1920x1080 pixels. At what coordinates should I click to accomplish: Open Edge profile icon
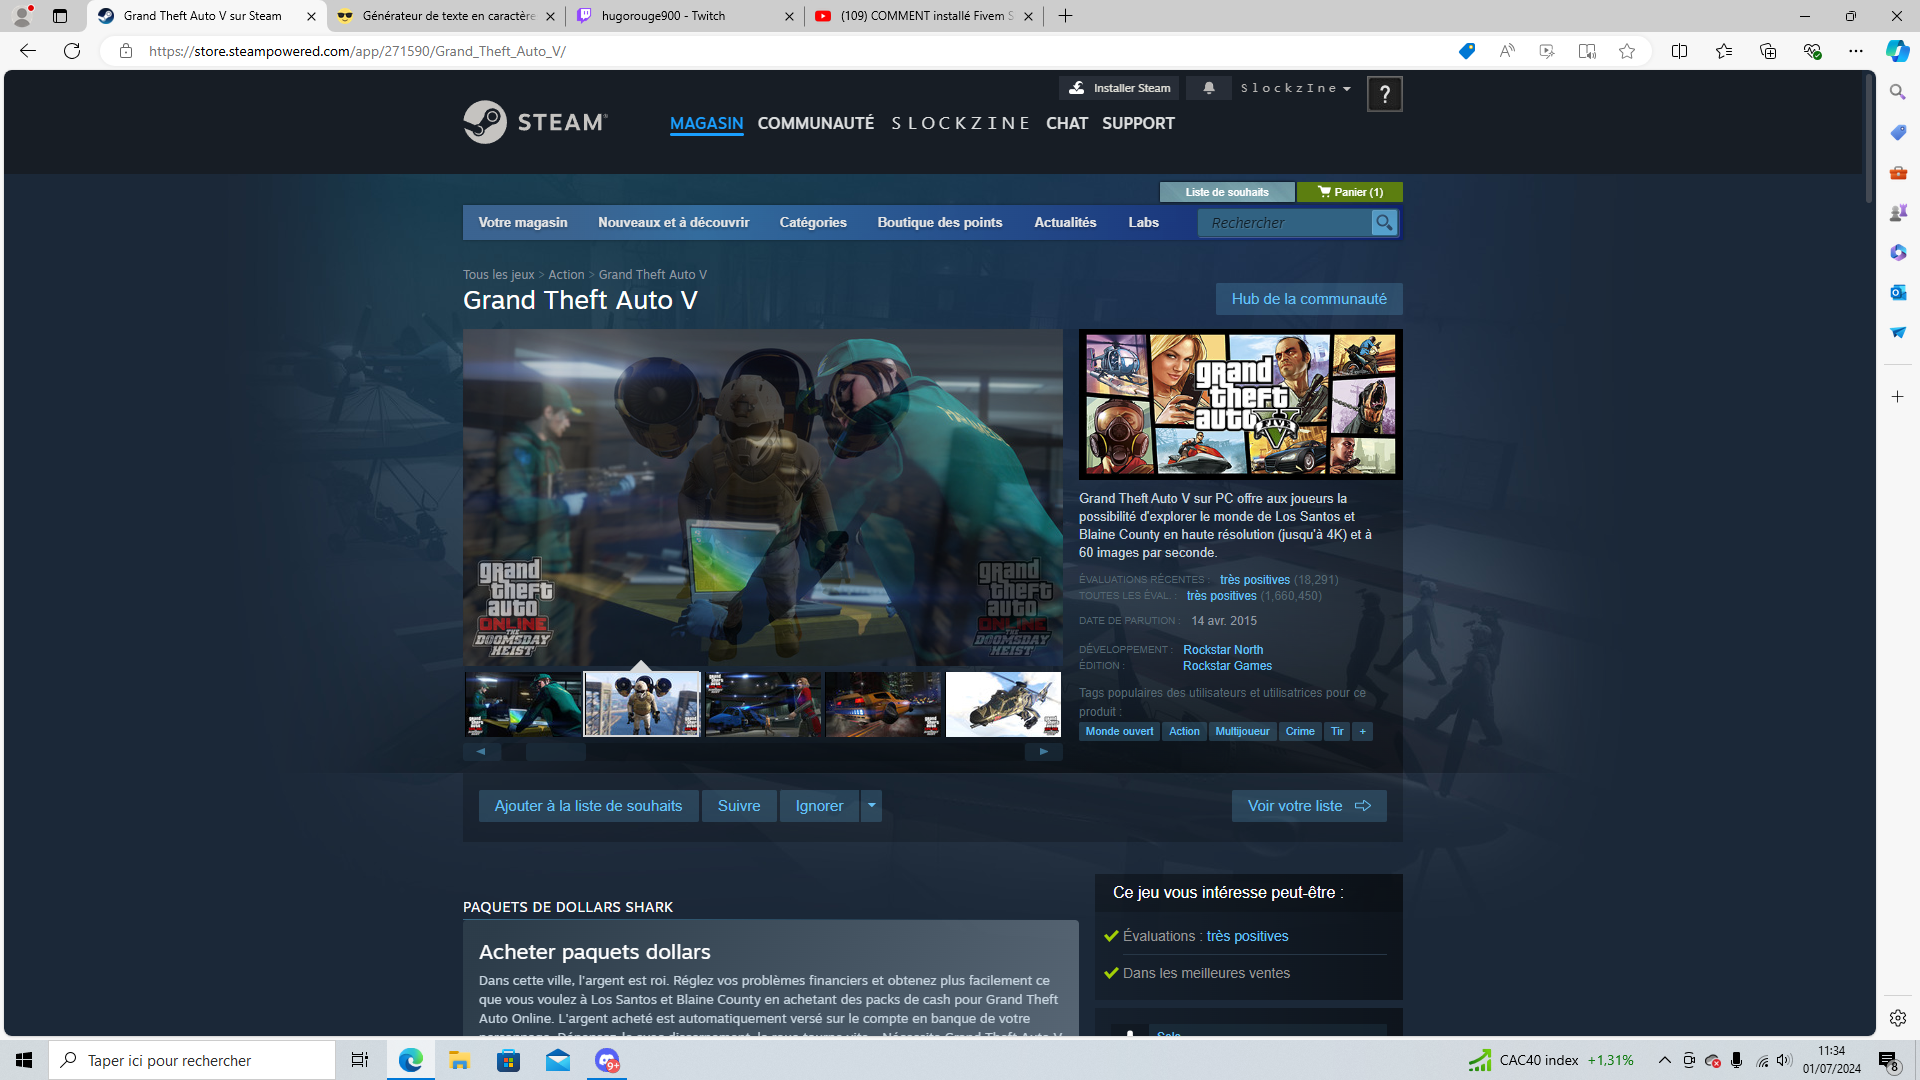22,16
